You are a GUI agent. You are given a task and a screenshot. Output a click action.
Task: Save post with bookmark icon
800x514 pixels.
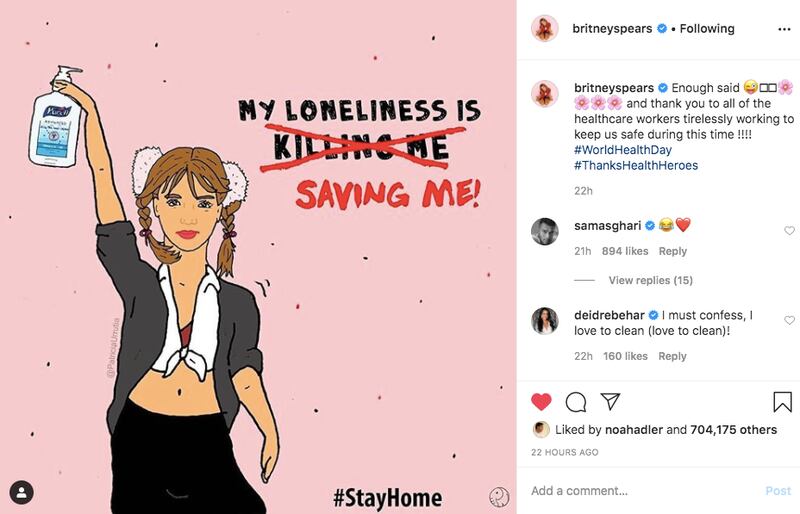pyautogui.click(x=782, y=402)
